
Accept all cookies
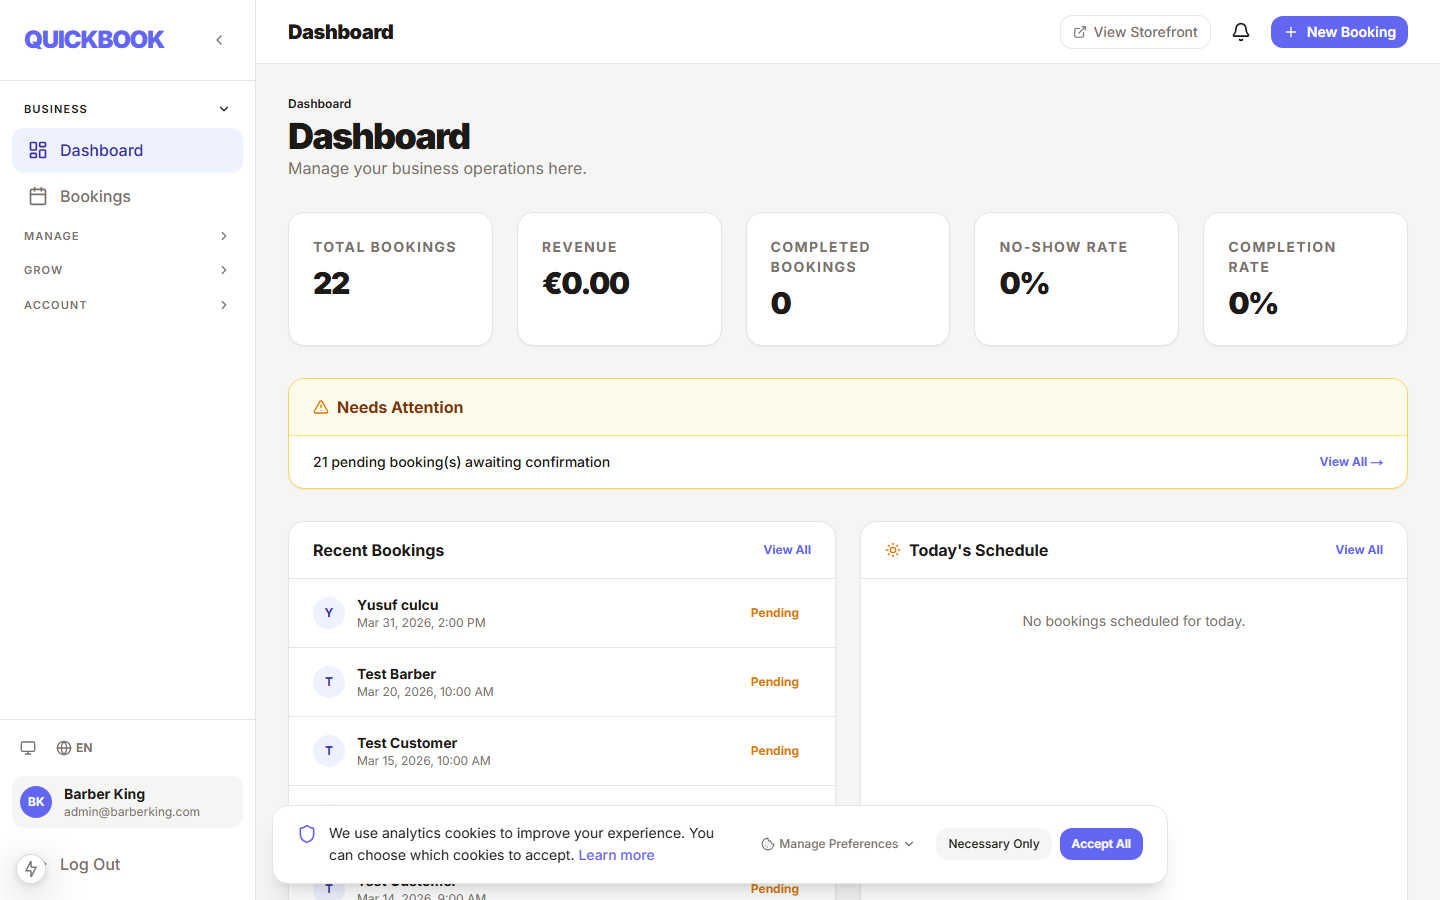(x=1101, y=844)
